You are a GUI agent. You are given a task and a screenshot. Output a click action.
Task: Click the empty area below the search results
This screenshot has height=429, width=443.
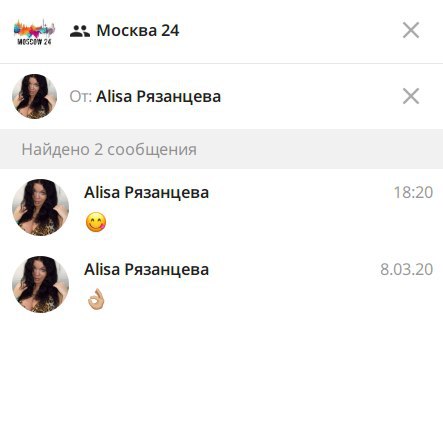click(221, 370)
